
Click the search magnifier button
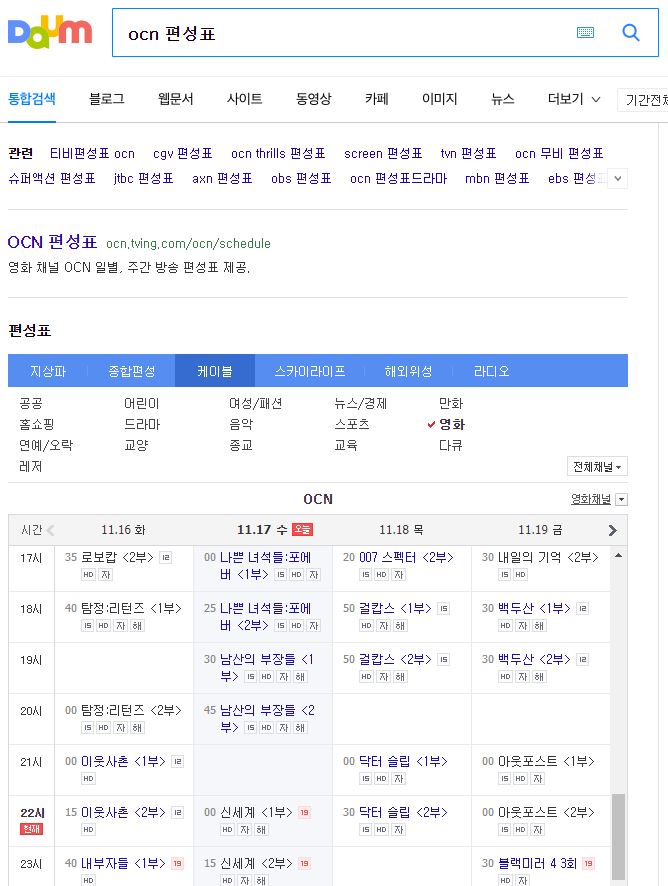click(631, 32)
